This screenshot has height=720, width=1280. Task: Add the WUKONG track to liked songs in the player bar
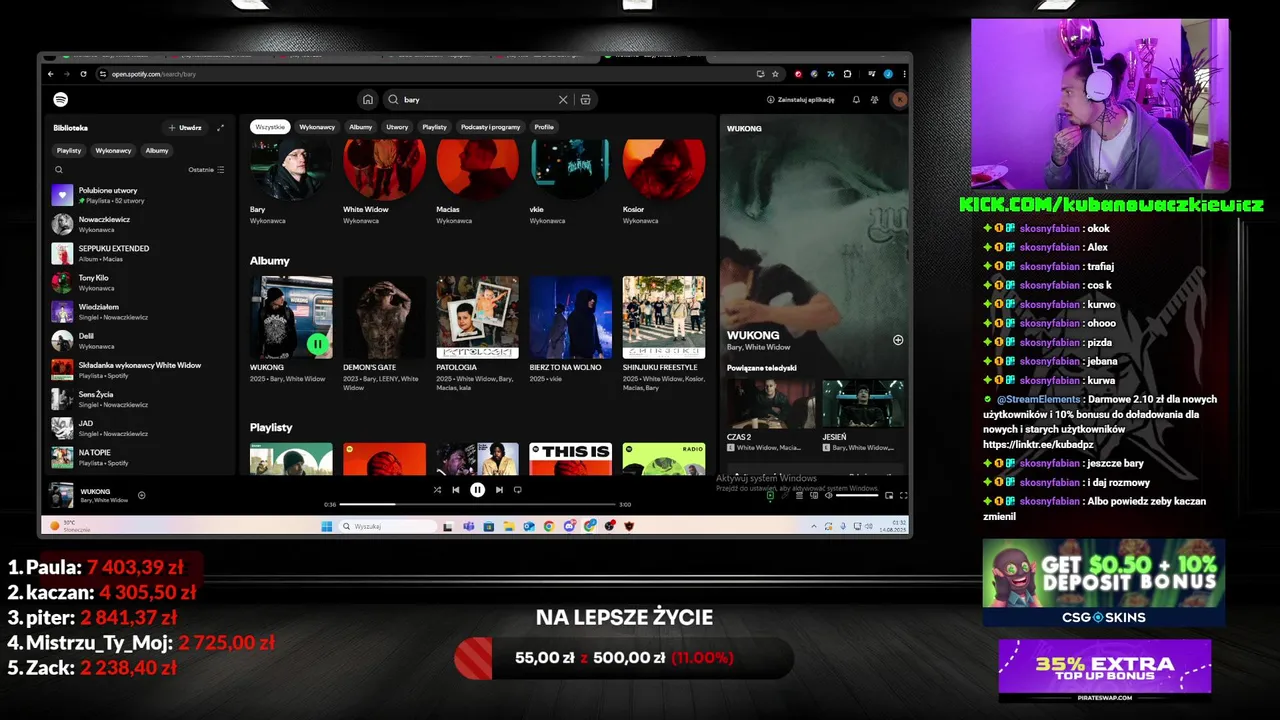(x=141, y=495)
